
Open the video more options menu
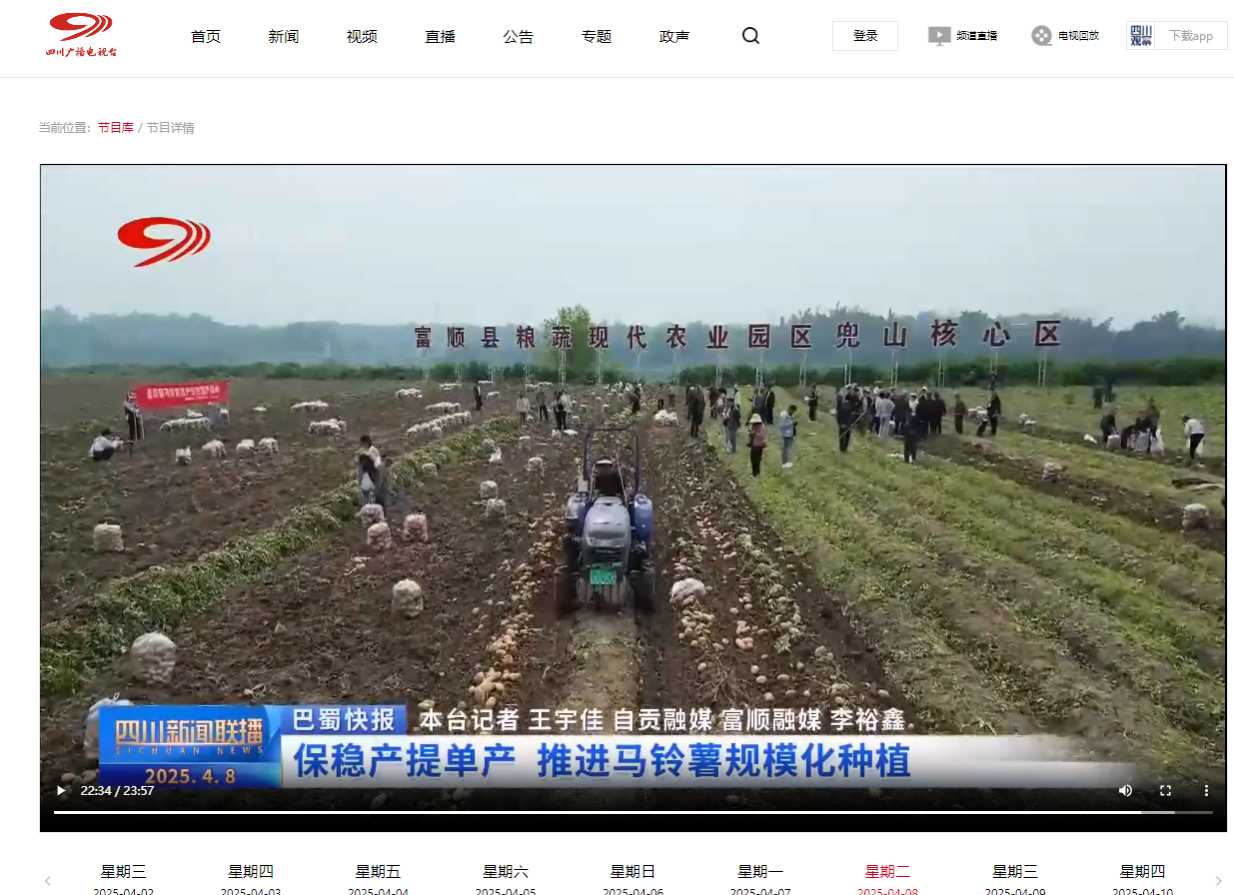tap(1205, 790)
